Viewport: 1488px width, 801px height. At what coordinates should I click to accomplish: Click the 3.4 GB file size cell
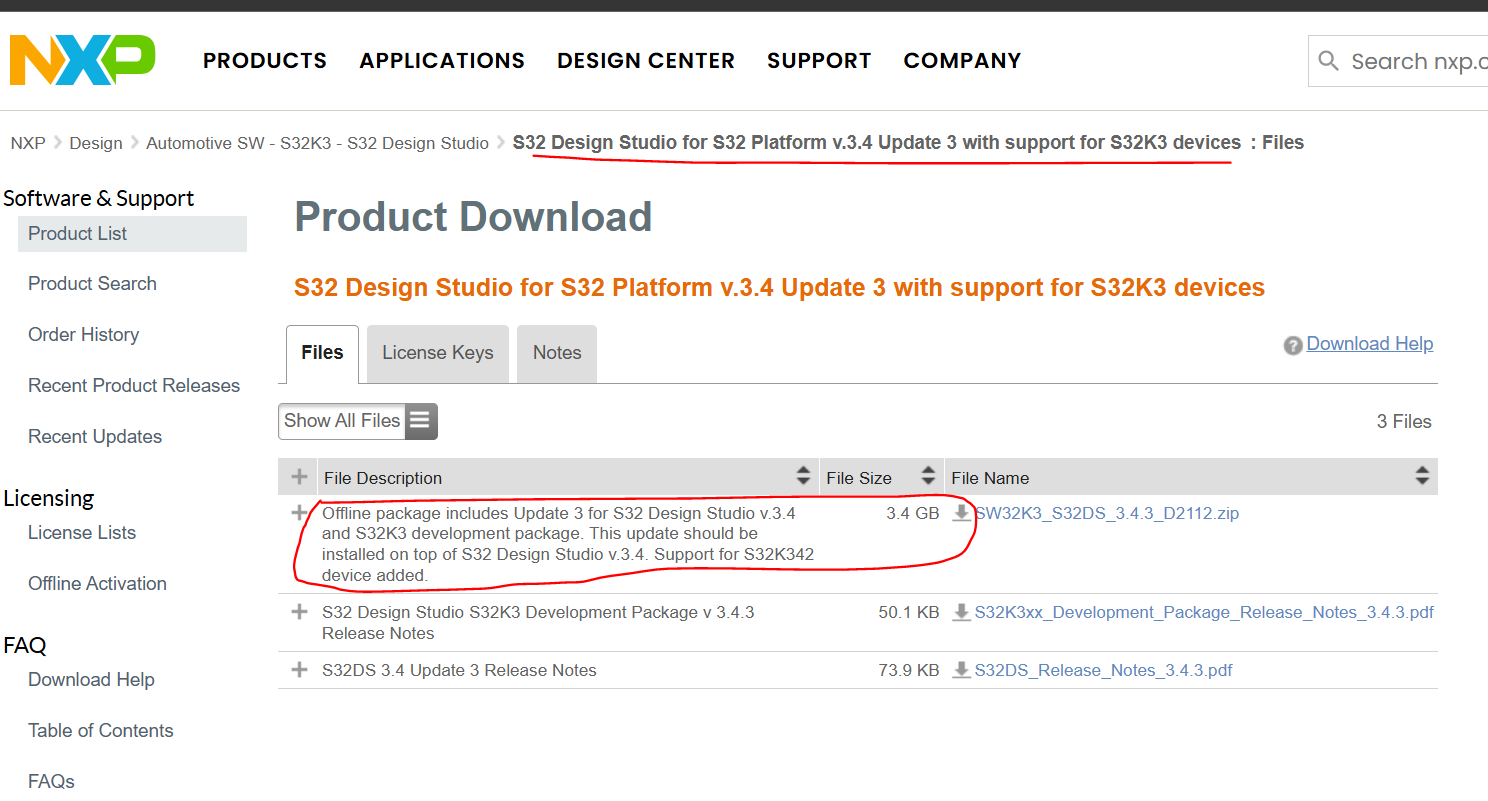(x=912, y=513)
